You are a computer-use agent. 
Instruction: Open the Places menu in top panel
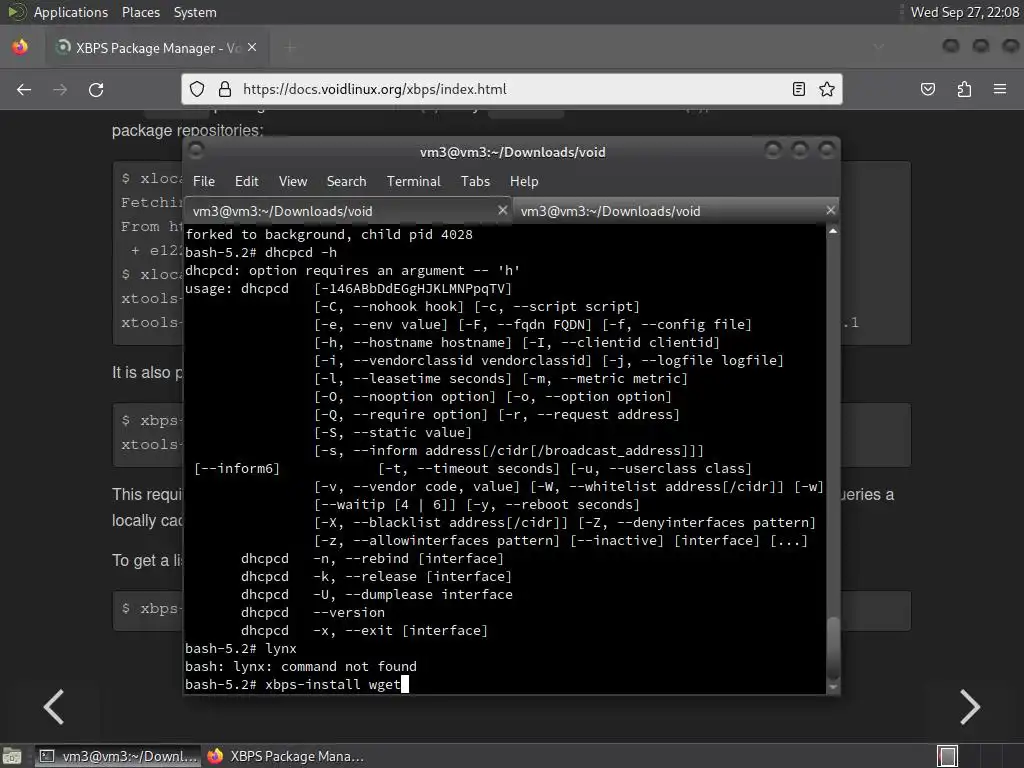coord(140,12)
